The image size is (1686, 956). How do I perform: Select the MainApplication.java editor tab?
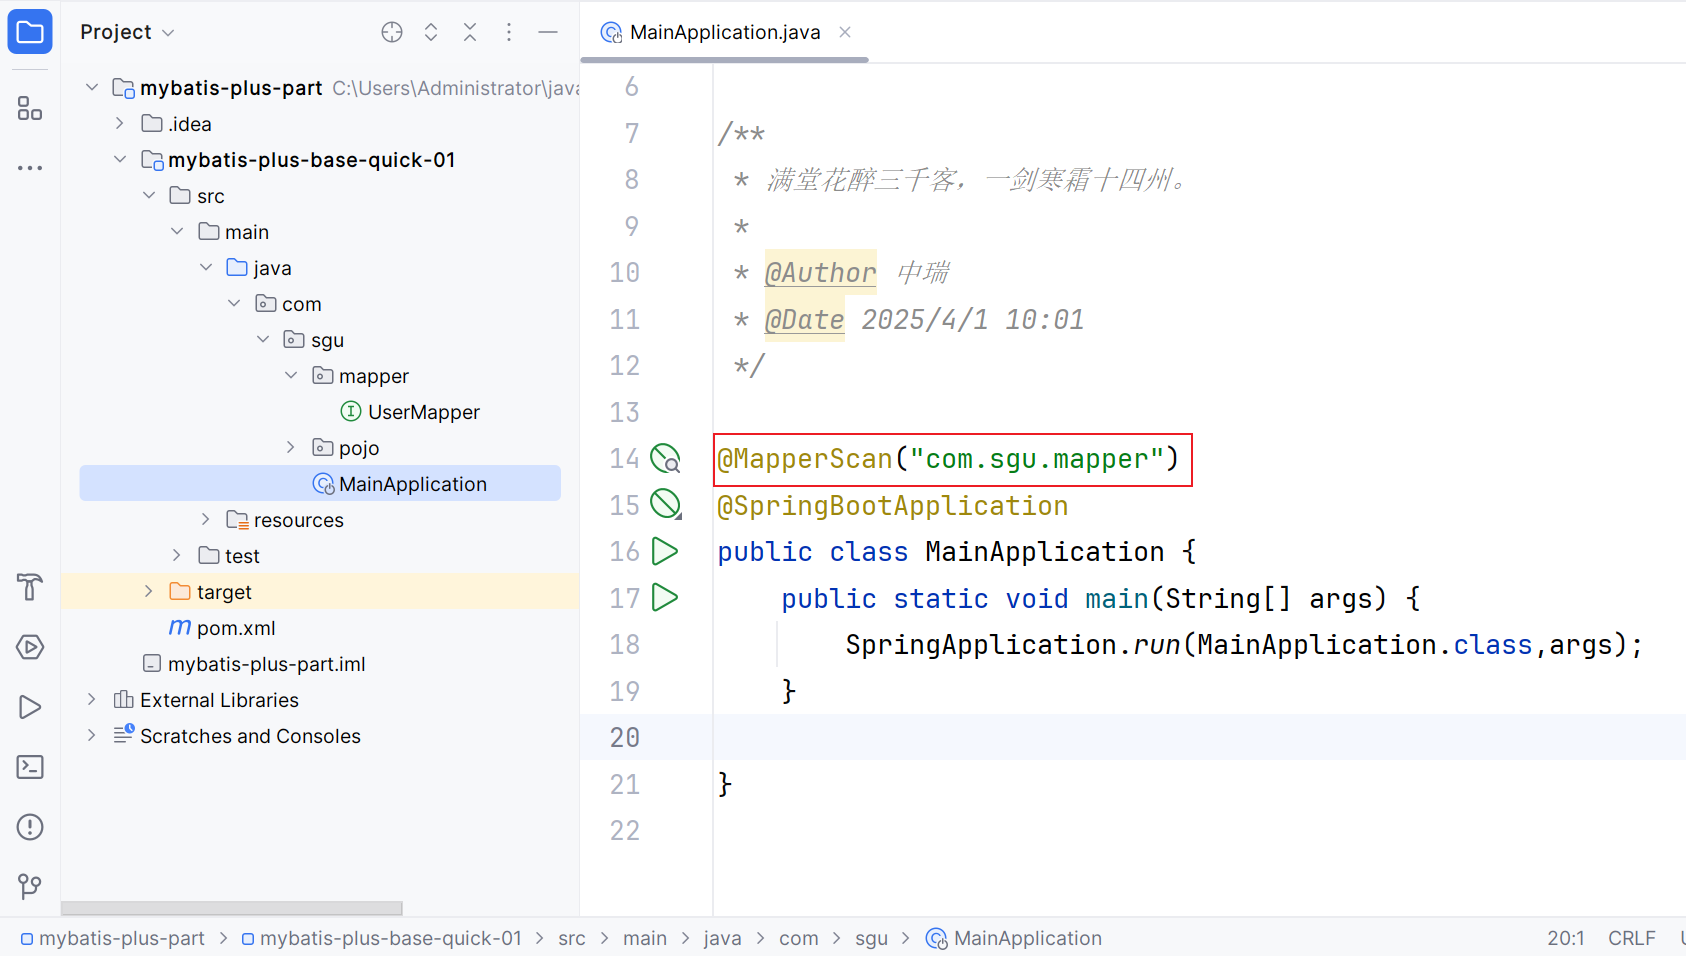tap(725, 32)
